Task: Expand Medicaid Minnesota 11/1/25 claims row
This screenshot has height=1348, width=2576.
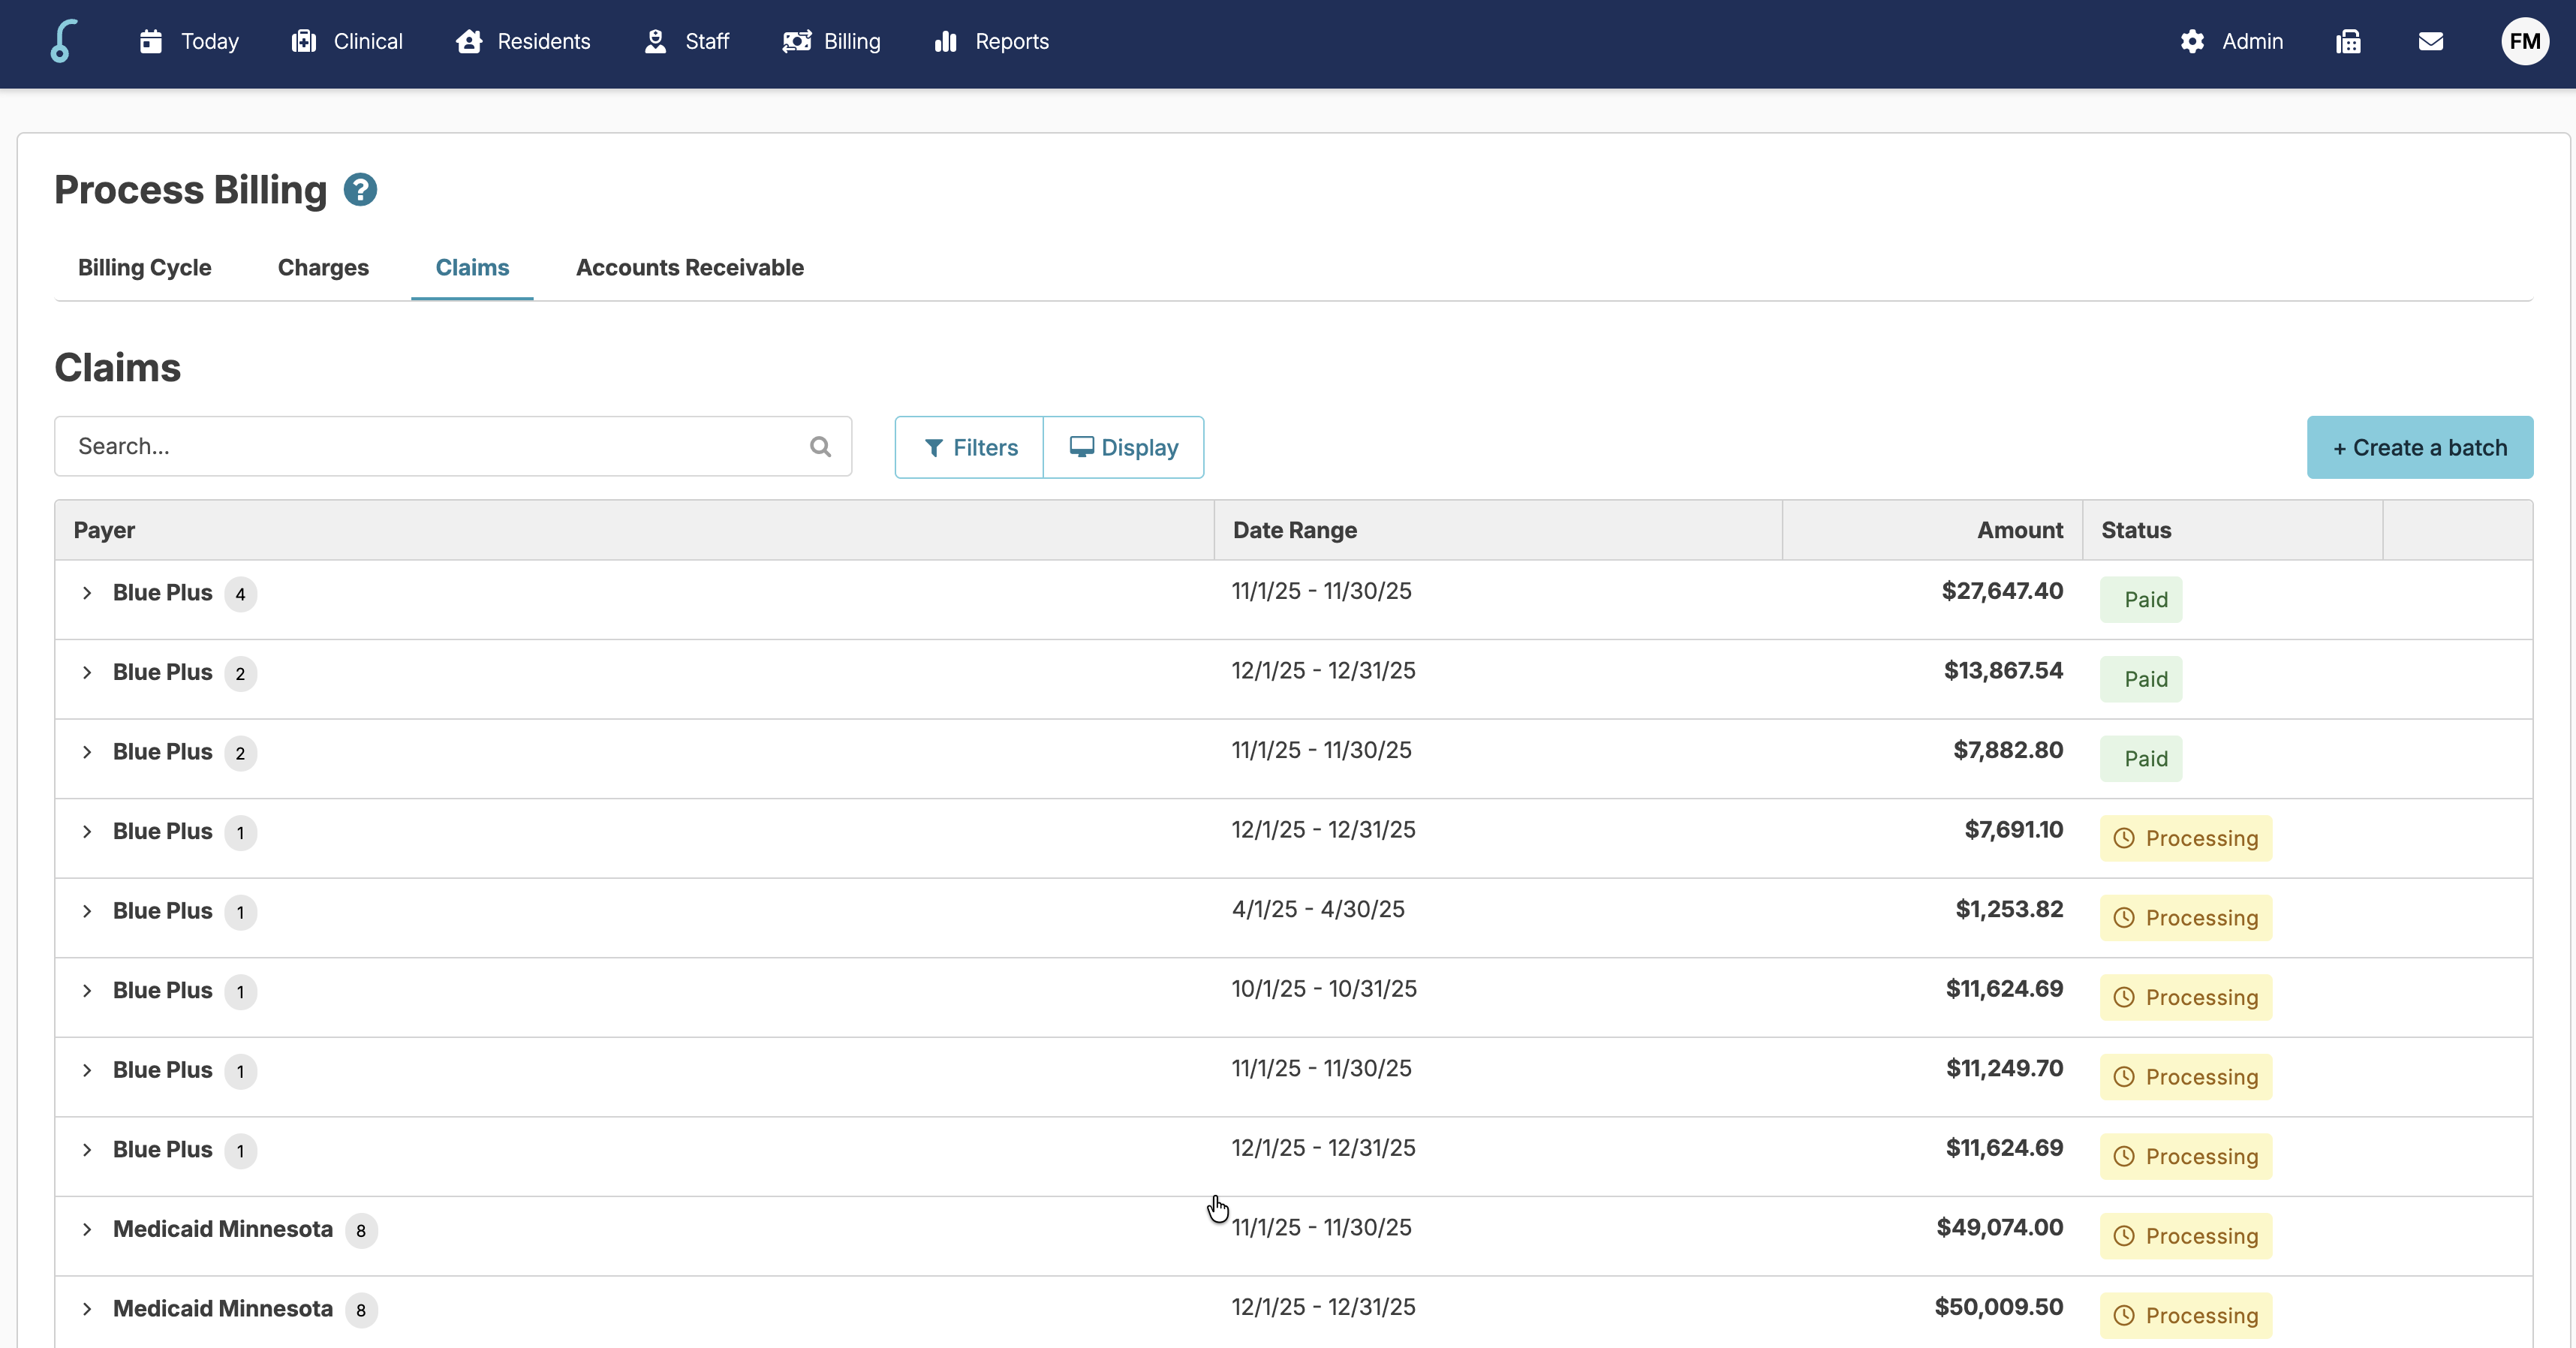Action: click(x=87, y=1229)
